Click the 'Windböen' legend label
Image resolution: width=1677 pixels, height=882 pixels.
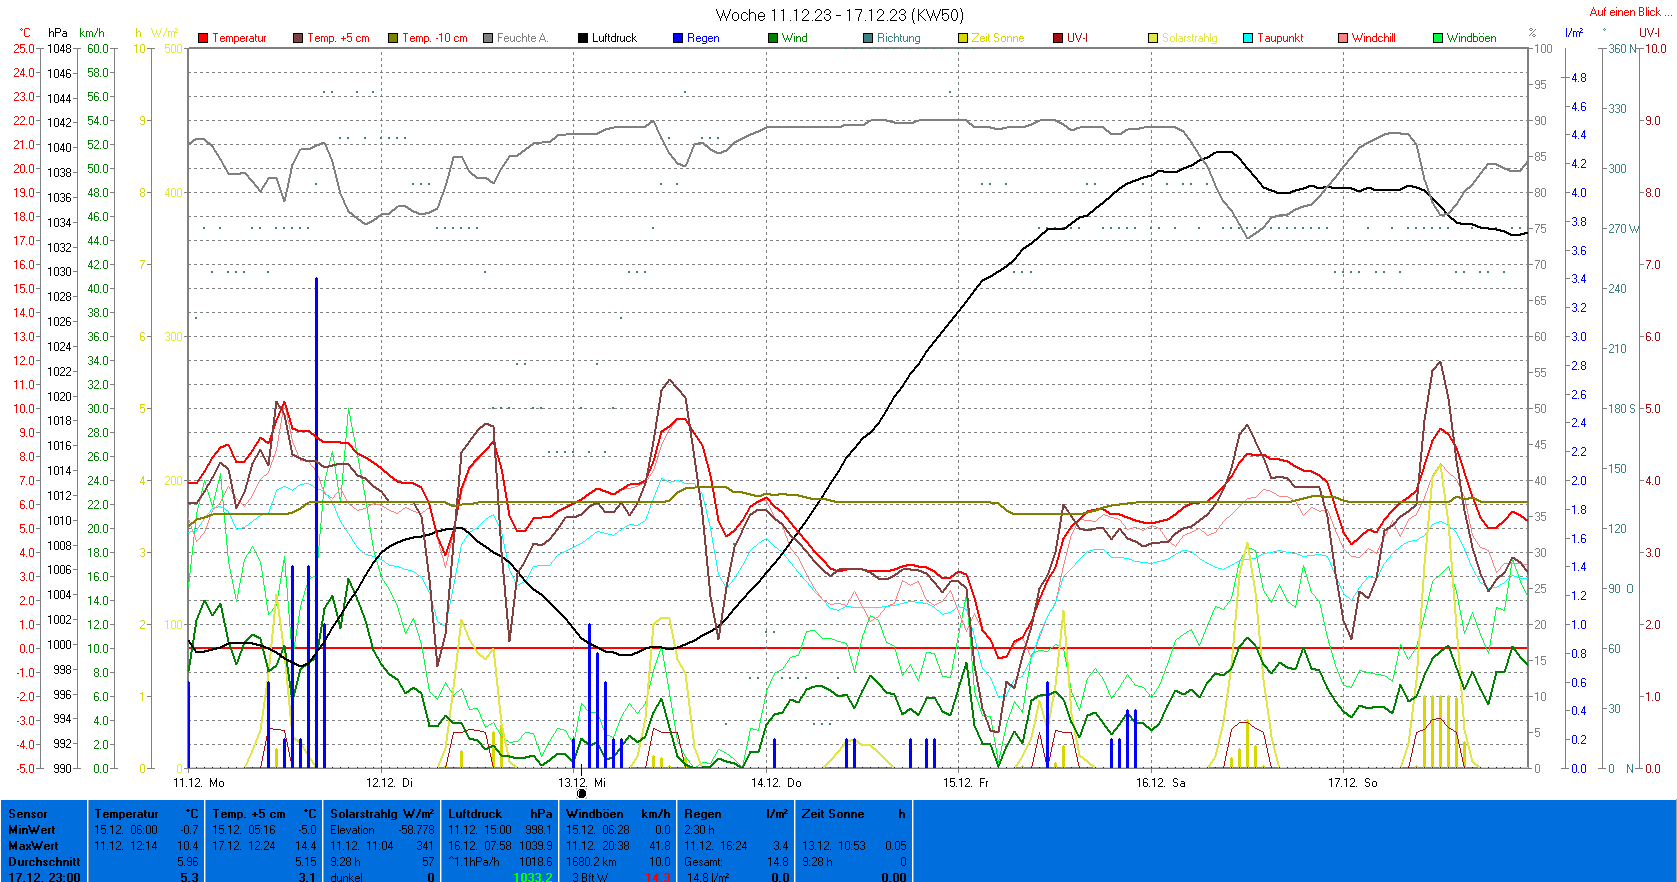click(x=1472, y=38)
